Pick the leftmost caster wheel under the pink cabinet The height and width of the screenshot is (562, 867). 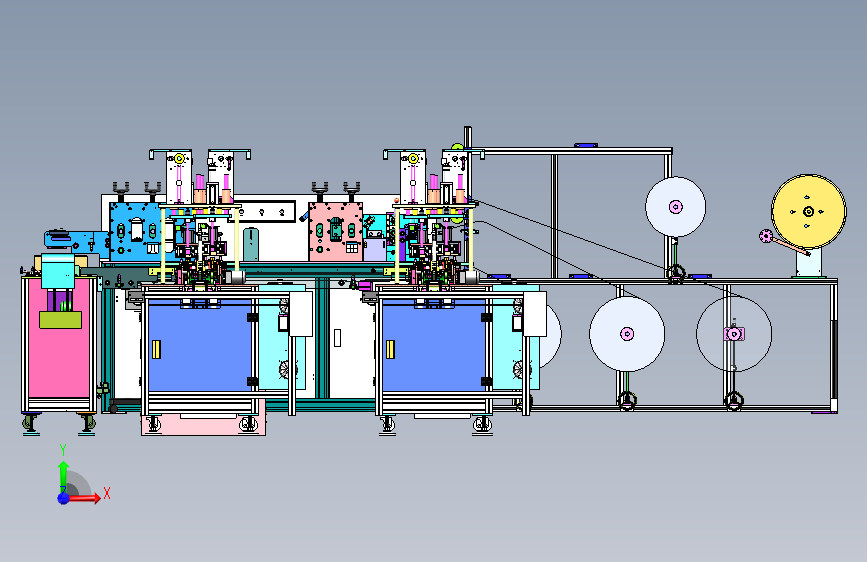pos(30,424)
